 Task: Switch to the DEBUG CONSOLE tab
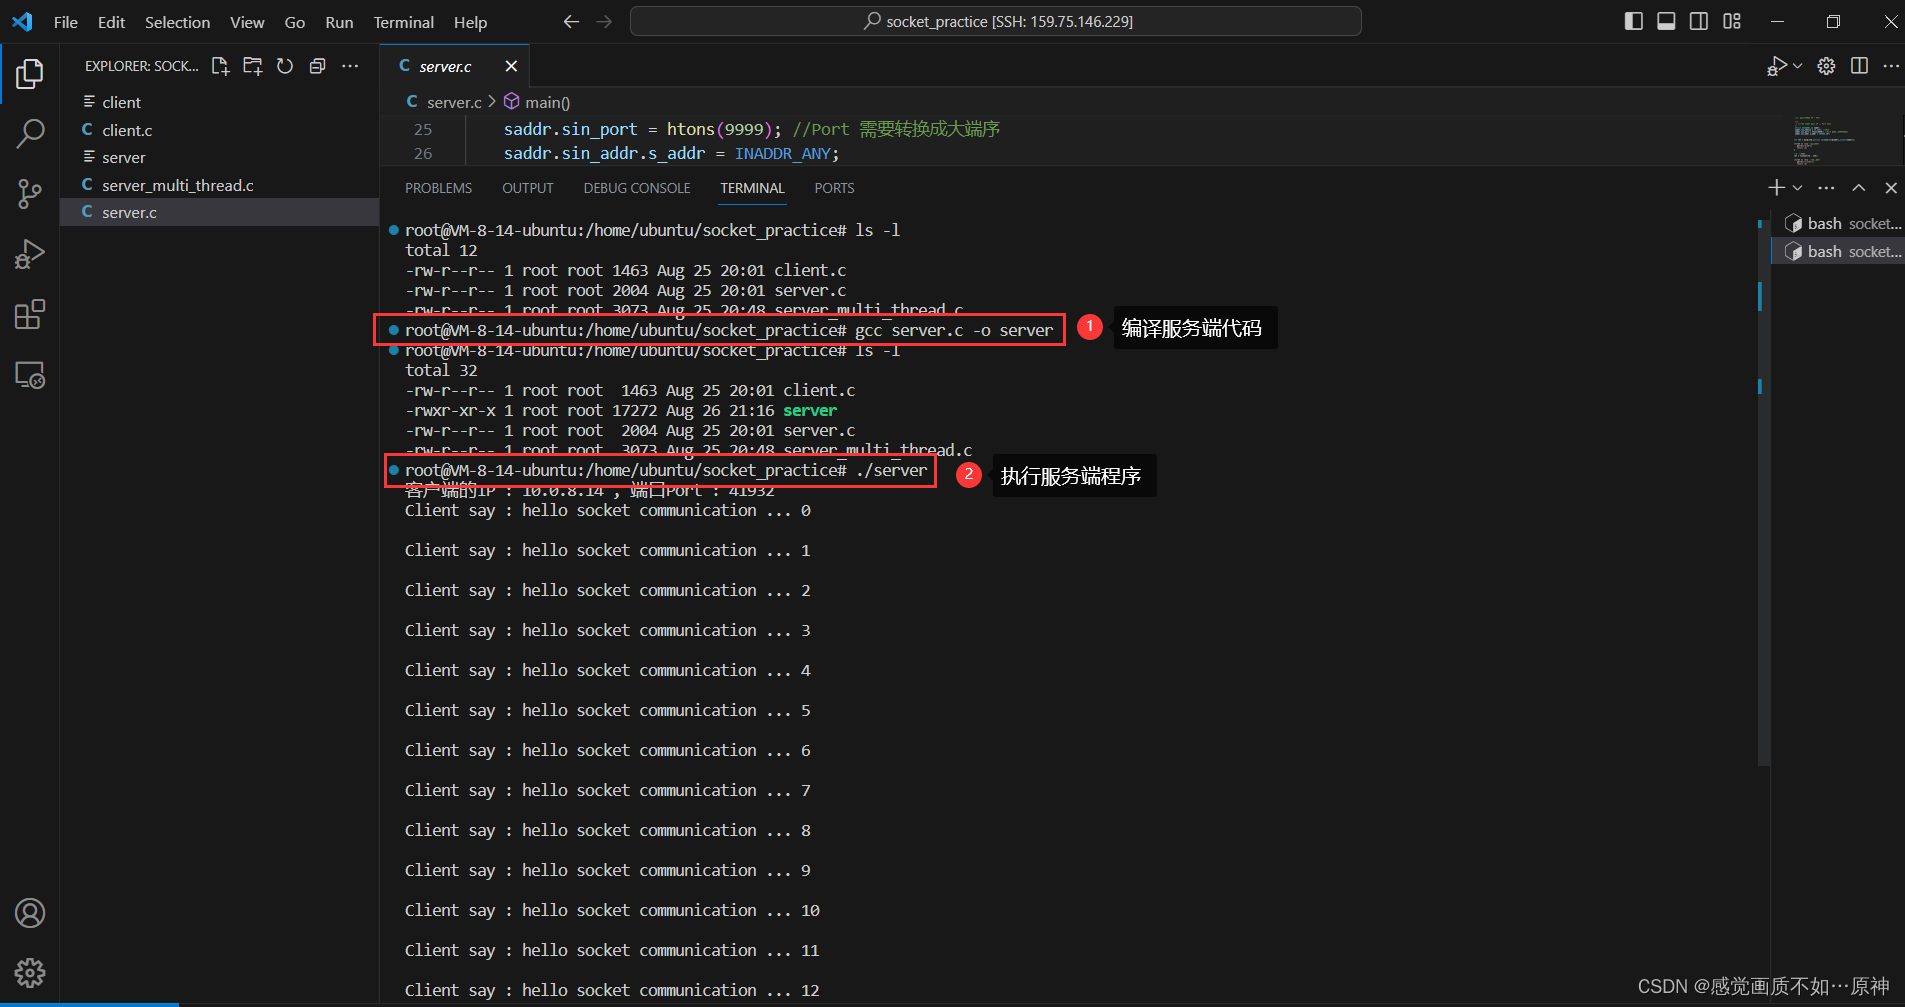[x=637, y=188]
